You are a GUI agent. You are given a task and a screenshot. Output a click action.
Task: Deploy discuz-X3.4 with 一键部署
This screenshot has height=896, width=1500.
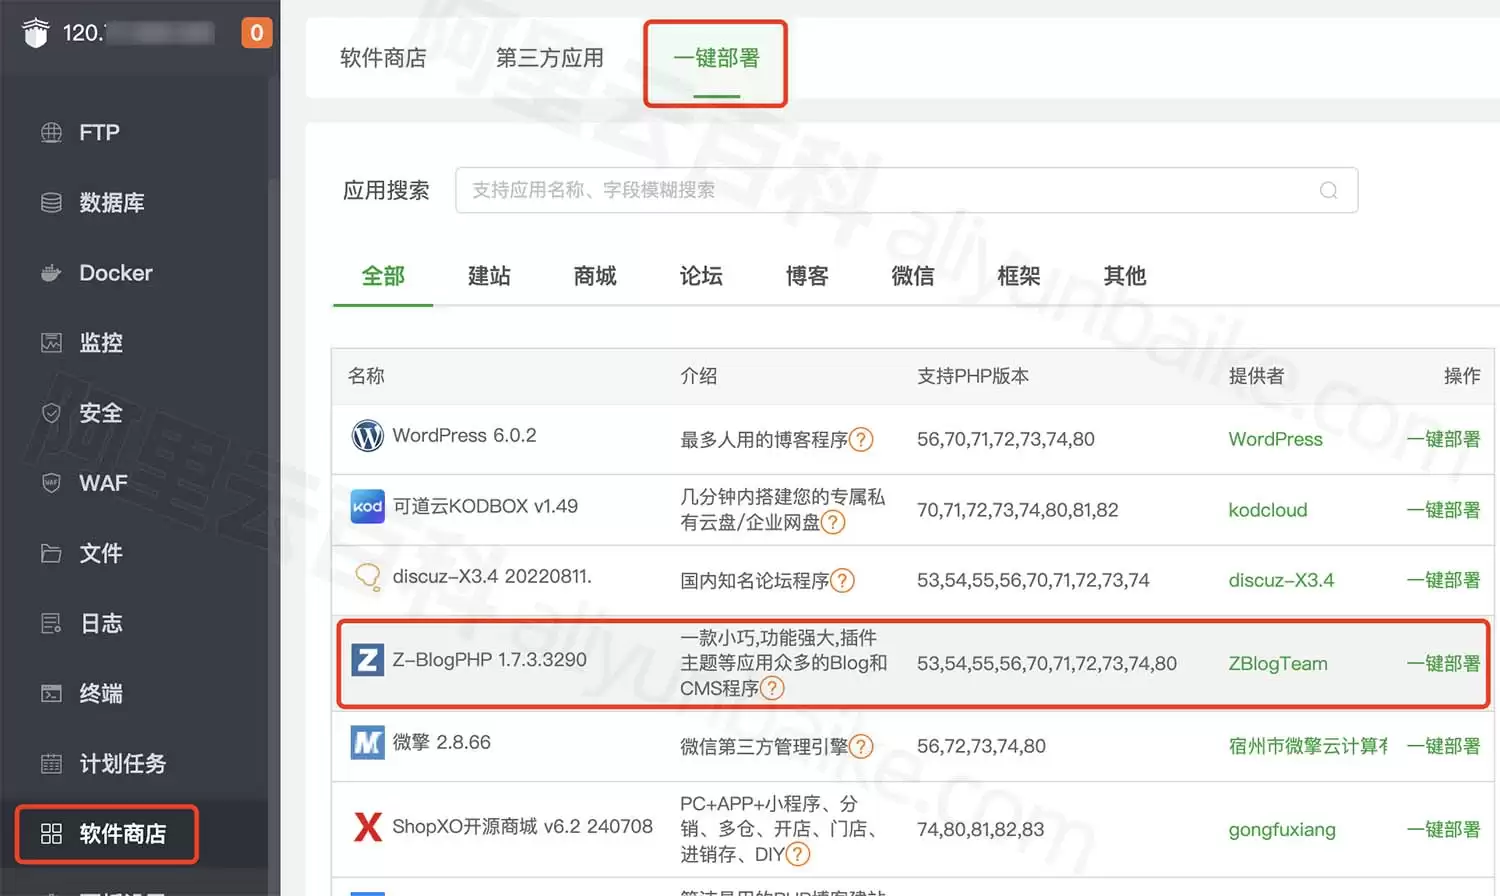pyautogui.click(x=1443, y=580)
